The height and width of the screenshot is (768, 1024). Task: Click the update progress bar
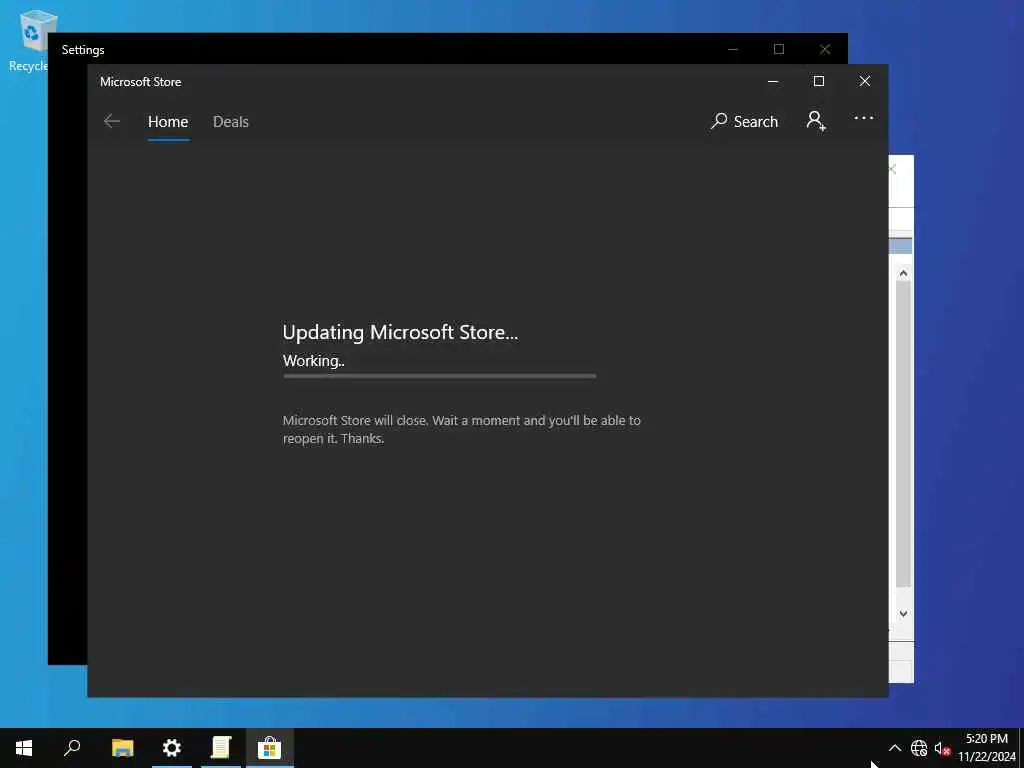440,376
